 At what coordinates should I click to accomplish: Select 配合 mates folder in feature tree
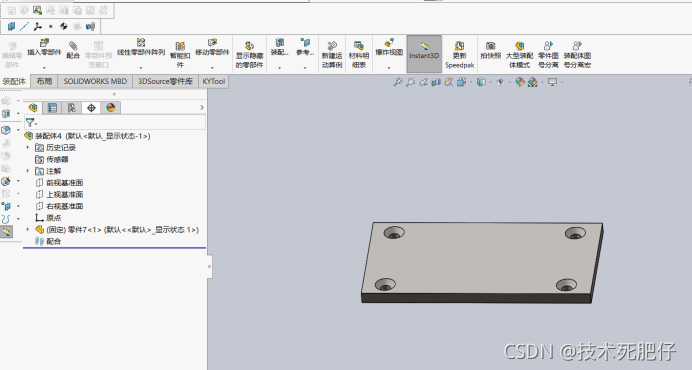pos(48,241)
